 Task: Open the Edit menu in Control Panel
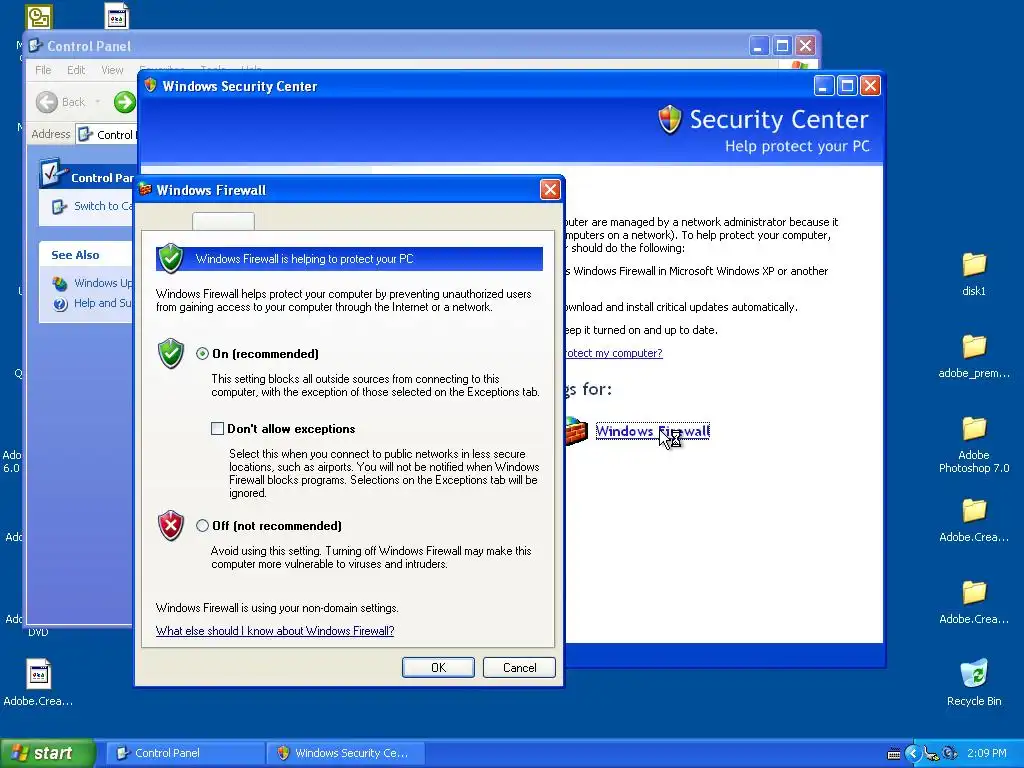pyautogui.click(x=76, y=70)
